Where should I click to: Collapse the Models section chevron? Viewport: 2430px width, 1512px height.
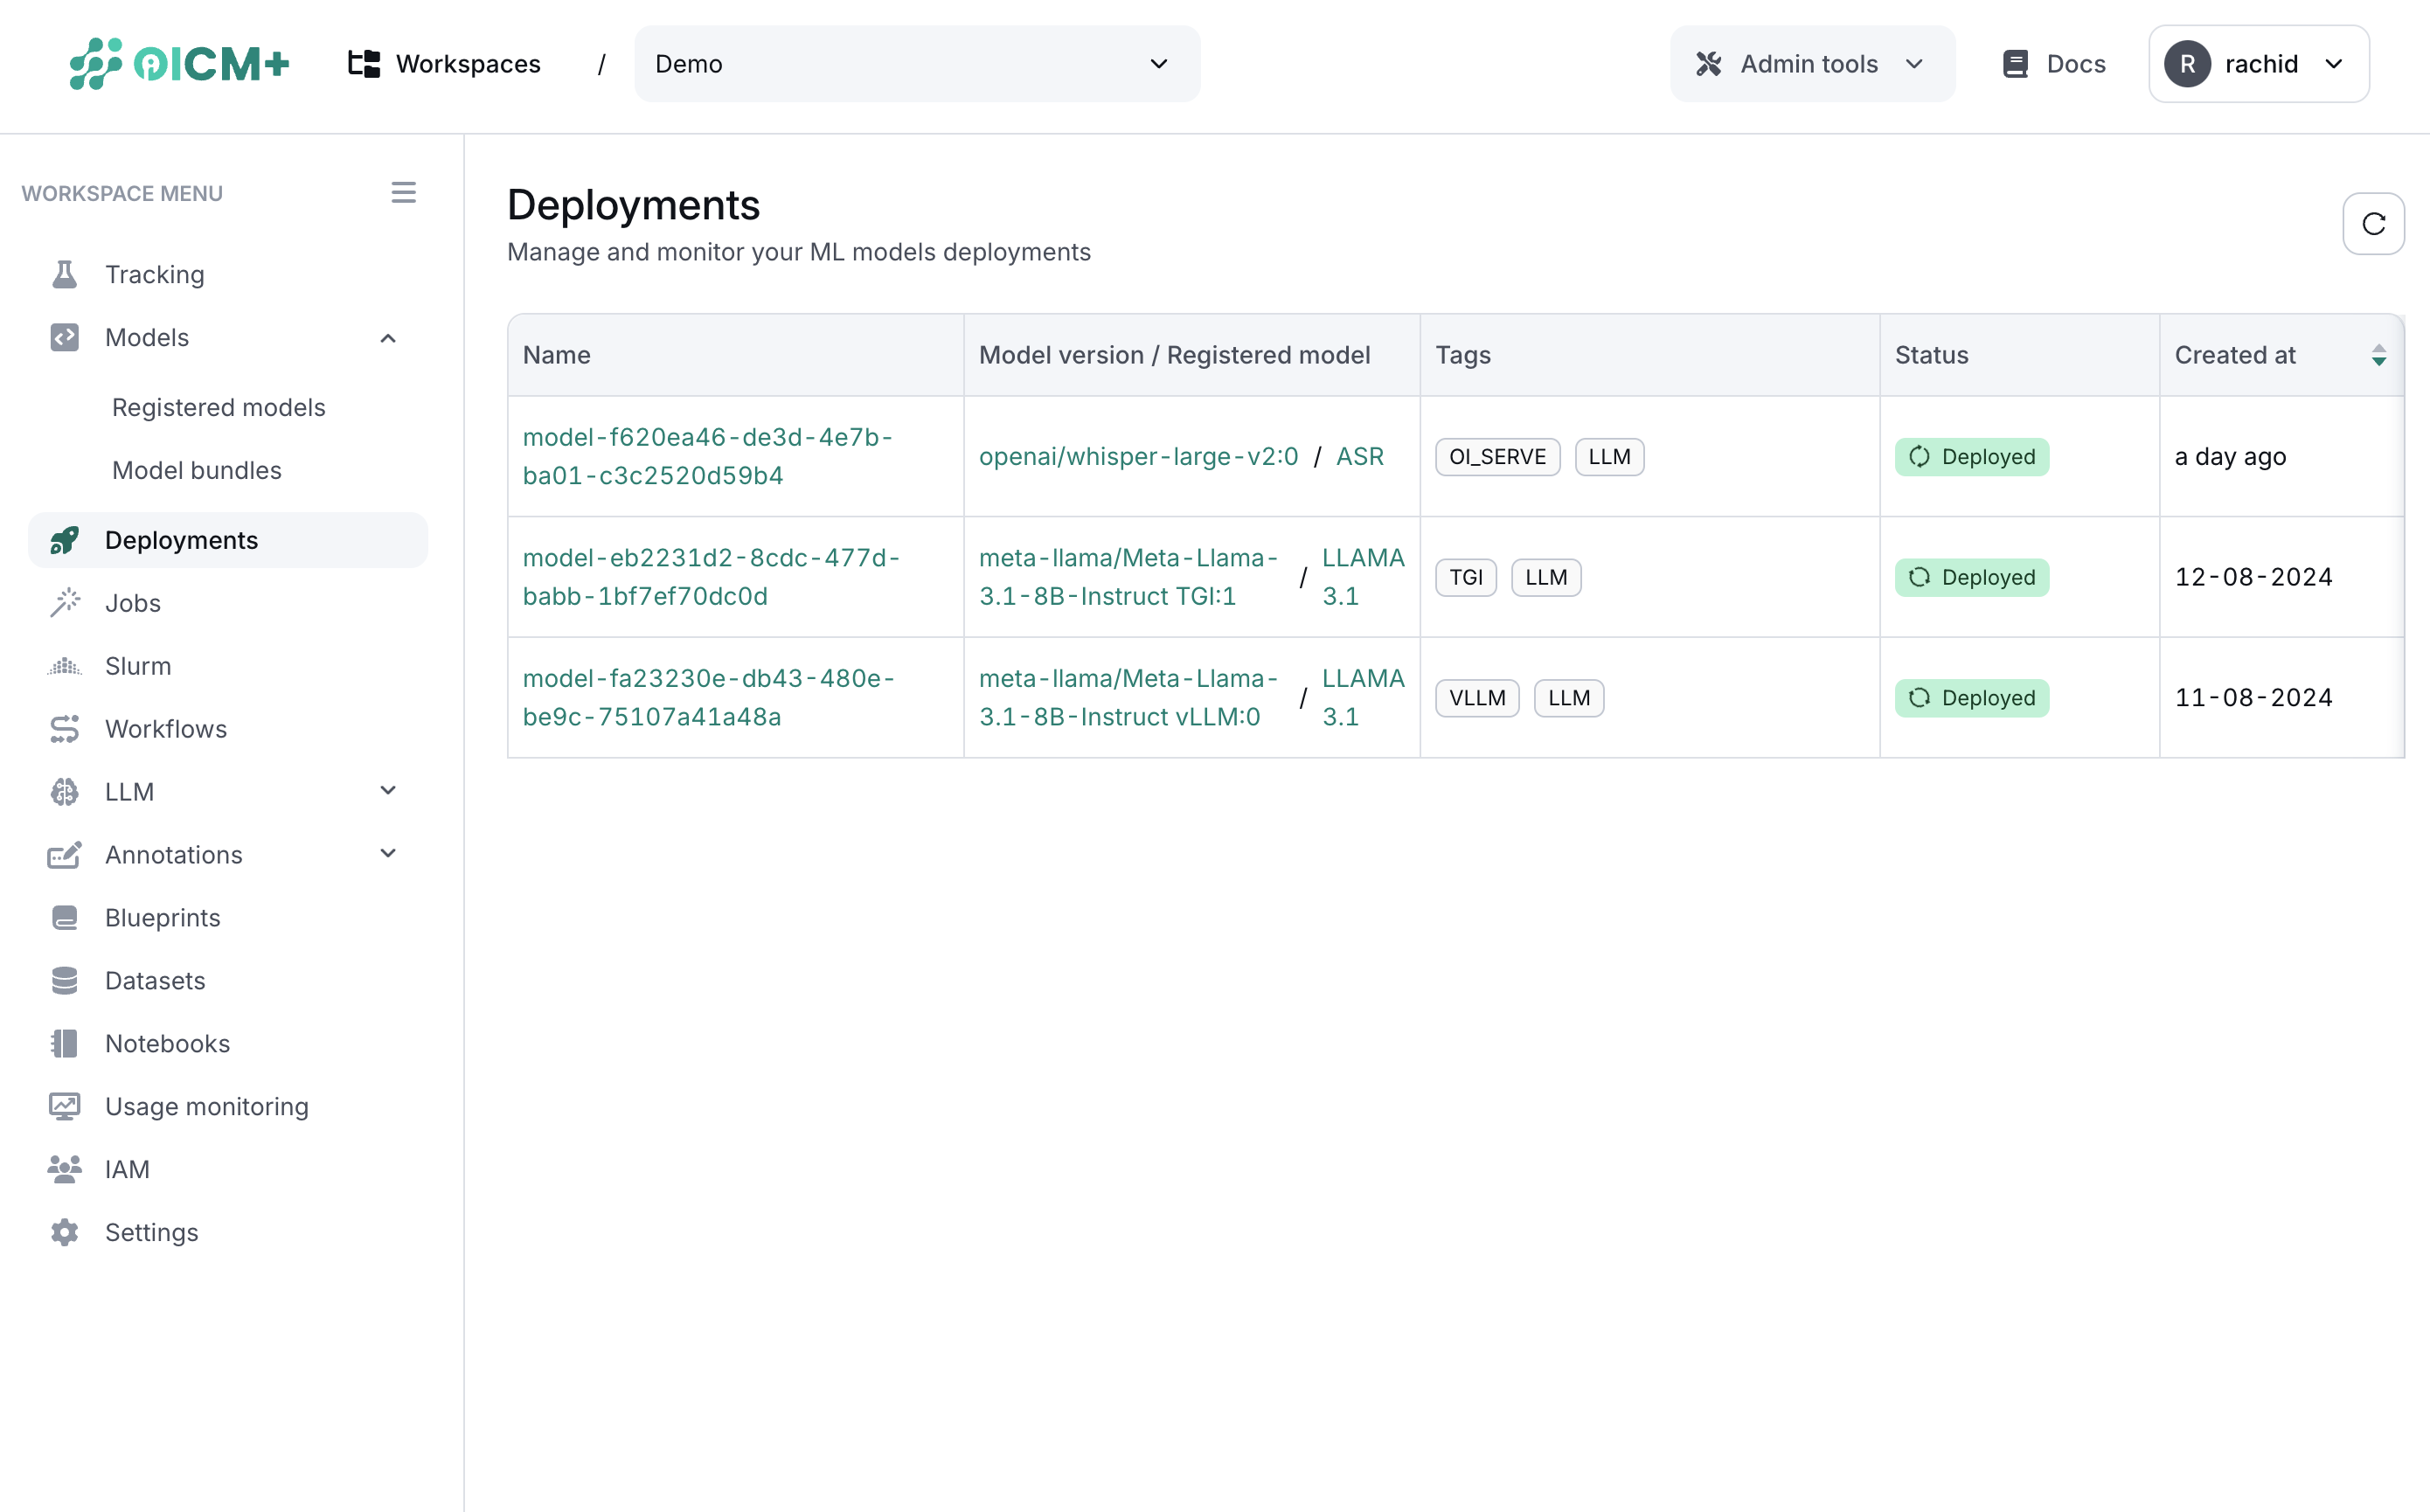[x=388, y=338]
